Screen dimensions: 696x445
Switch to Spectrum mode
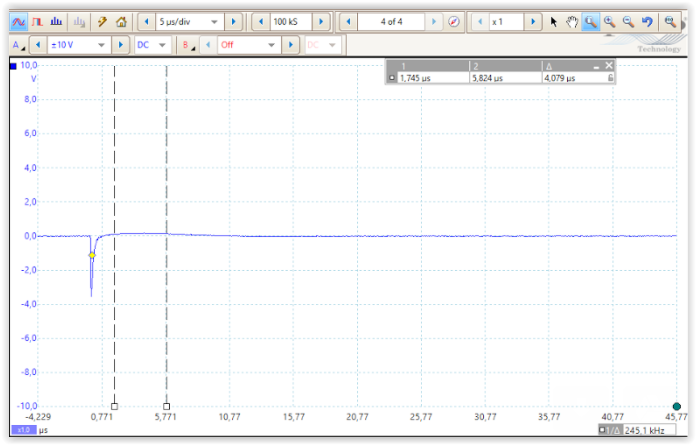(56, 21)
